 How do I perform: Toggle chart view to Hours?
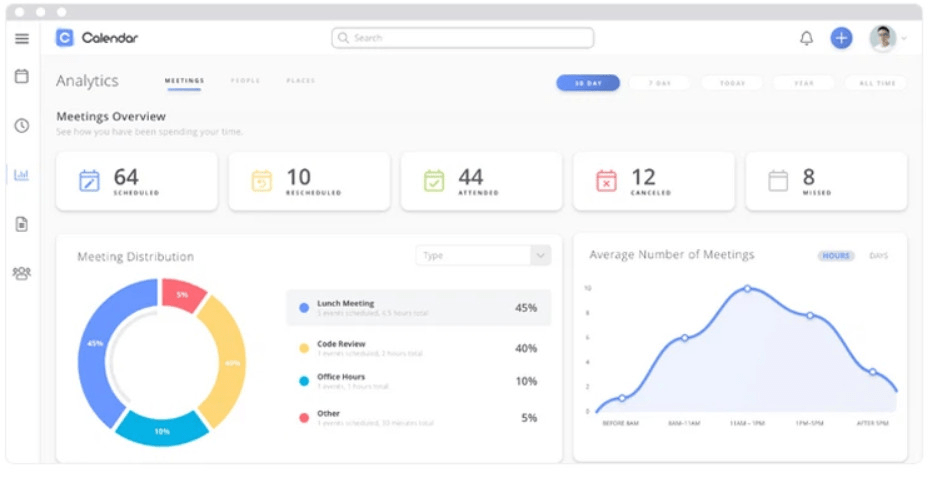(835, 256)
